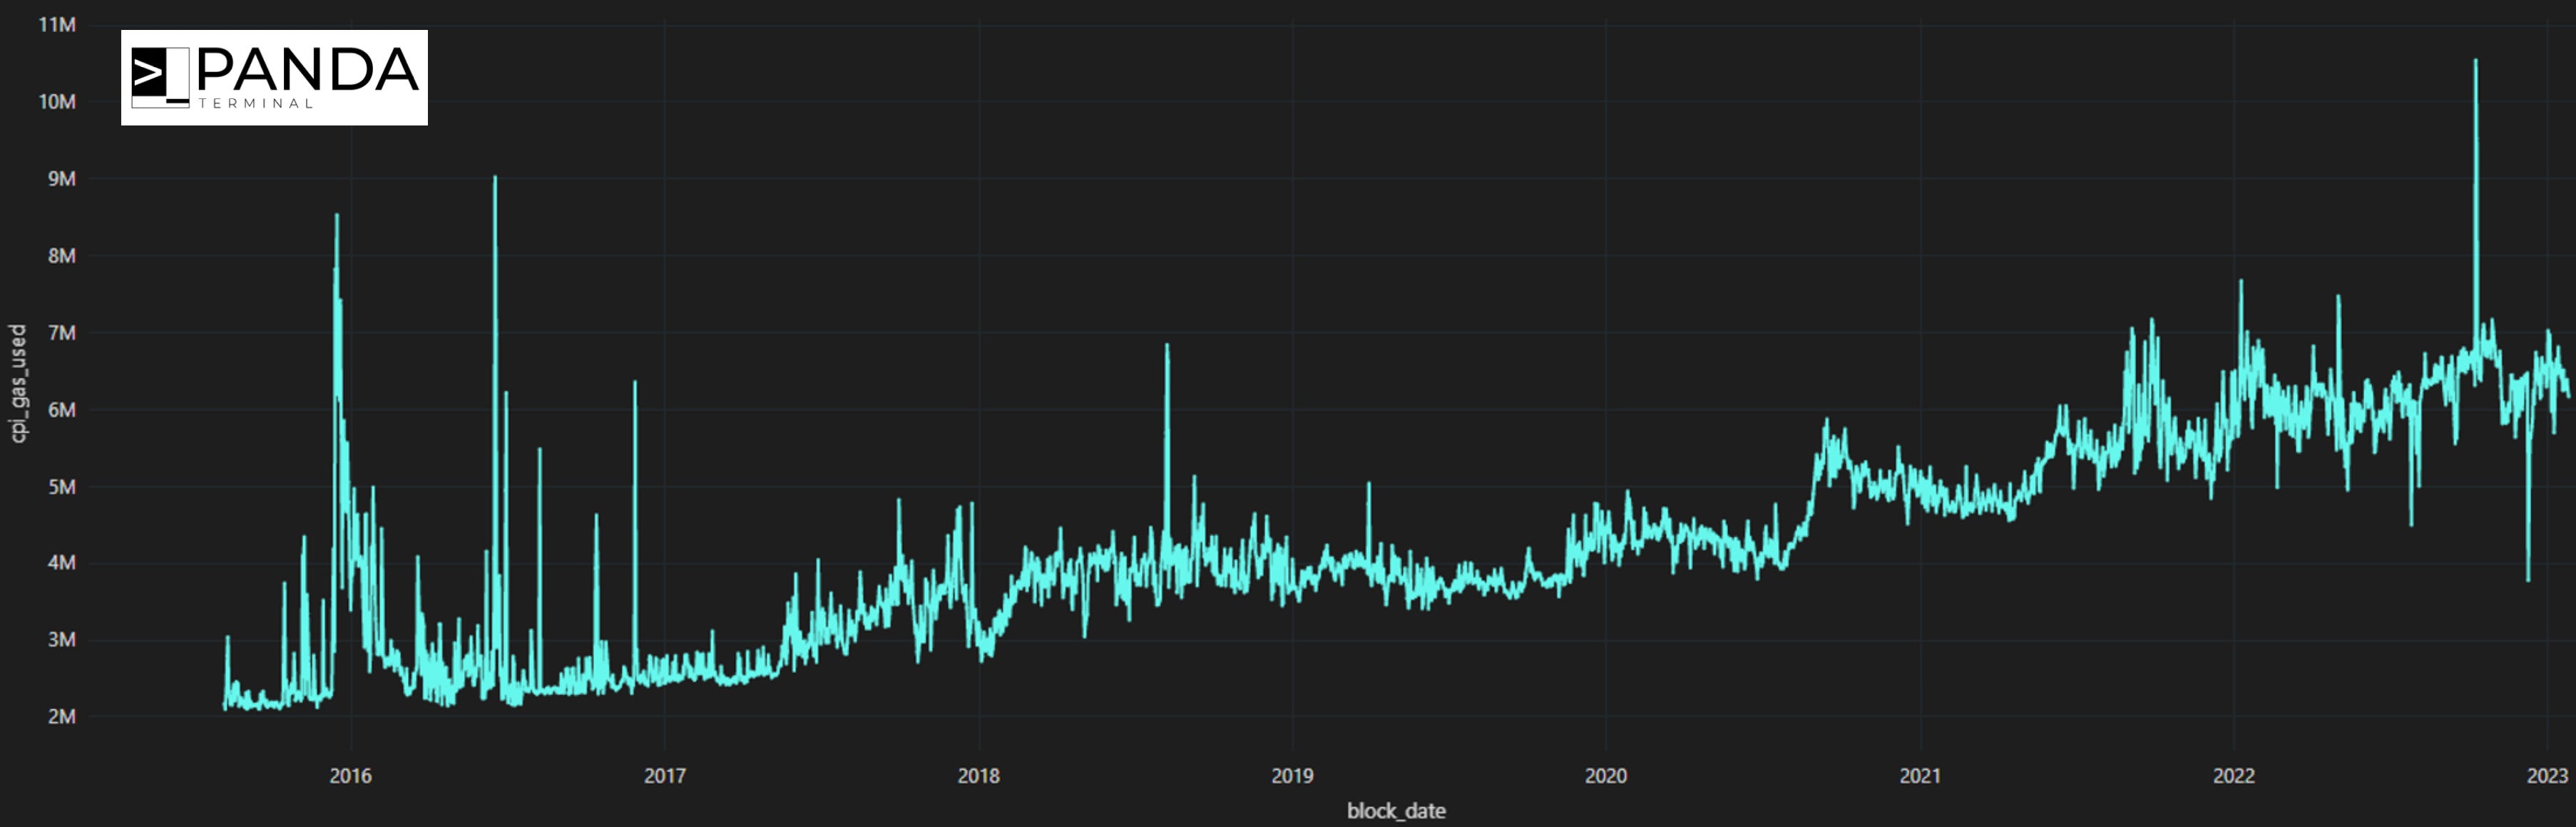Click the 2019 x-axis label

tap(1292, 775)
